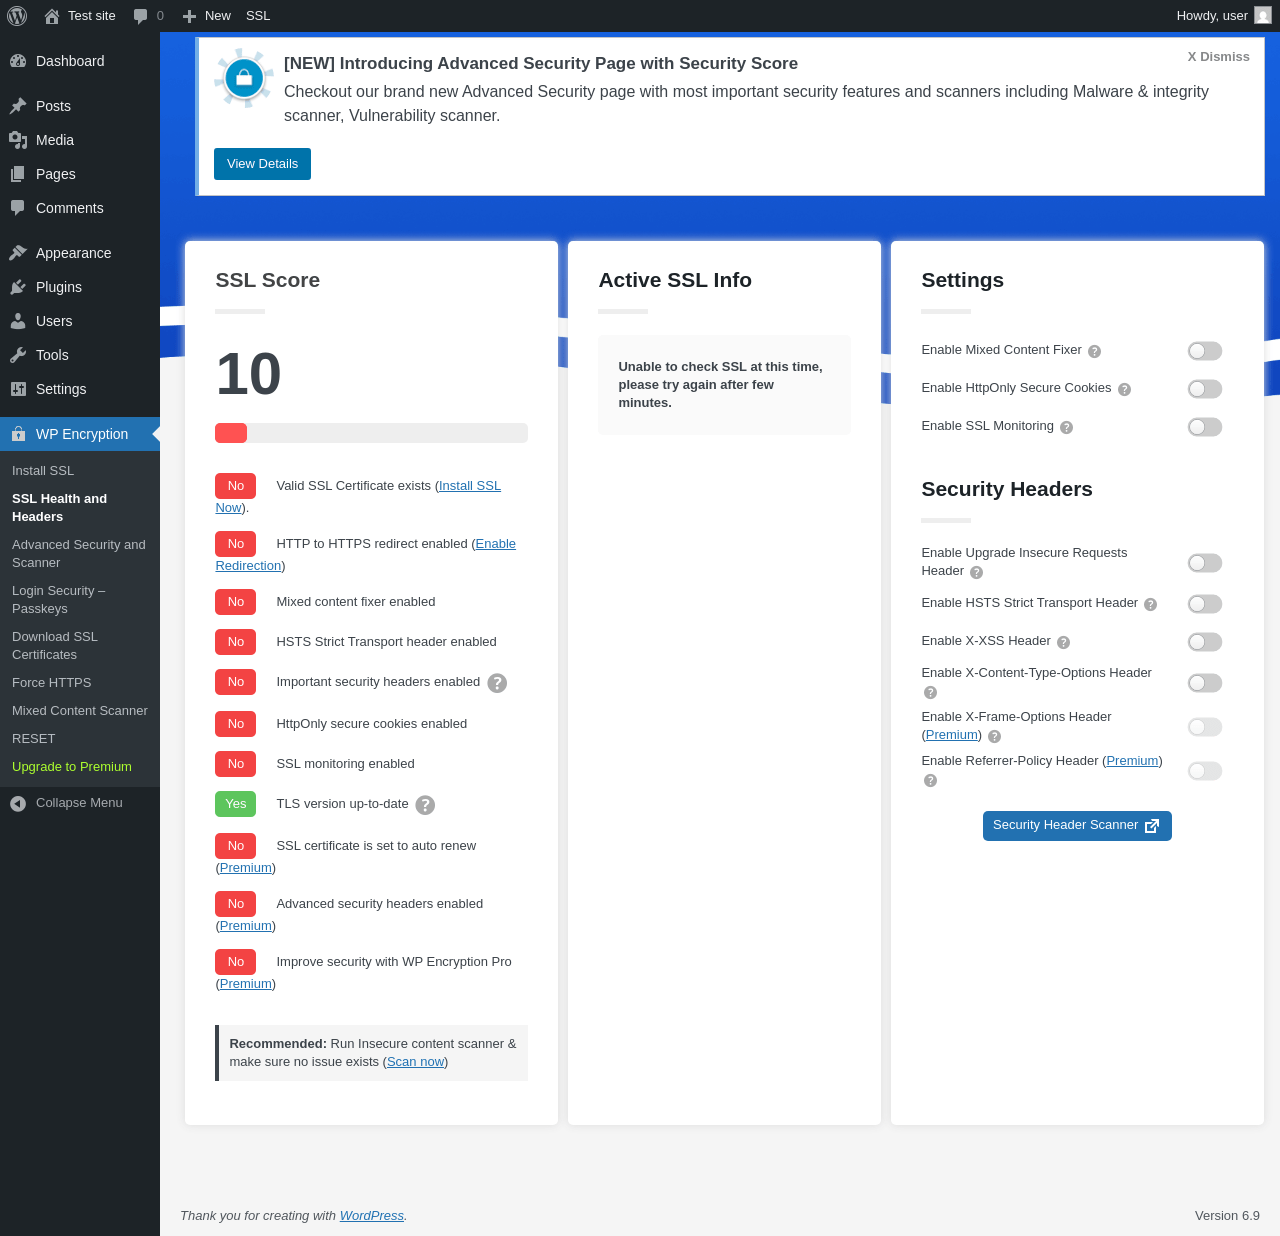
Task: Click Premium link under Advanced security headers
Action: point(246,926)
